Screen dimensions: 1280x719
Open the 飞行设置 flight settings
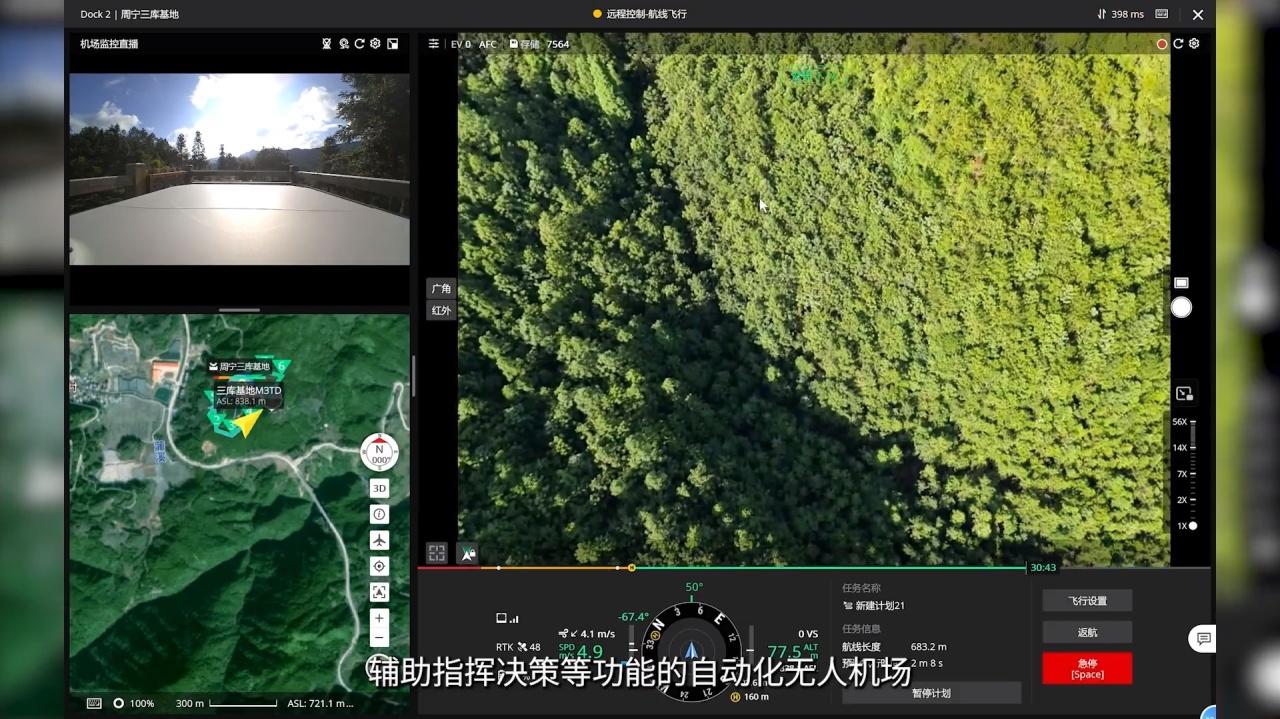pyautogui.click(x=1087, y=601)
